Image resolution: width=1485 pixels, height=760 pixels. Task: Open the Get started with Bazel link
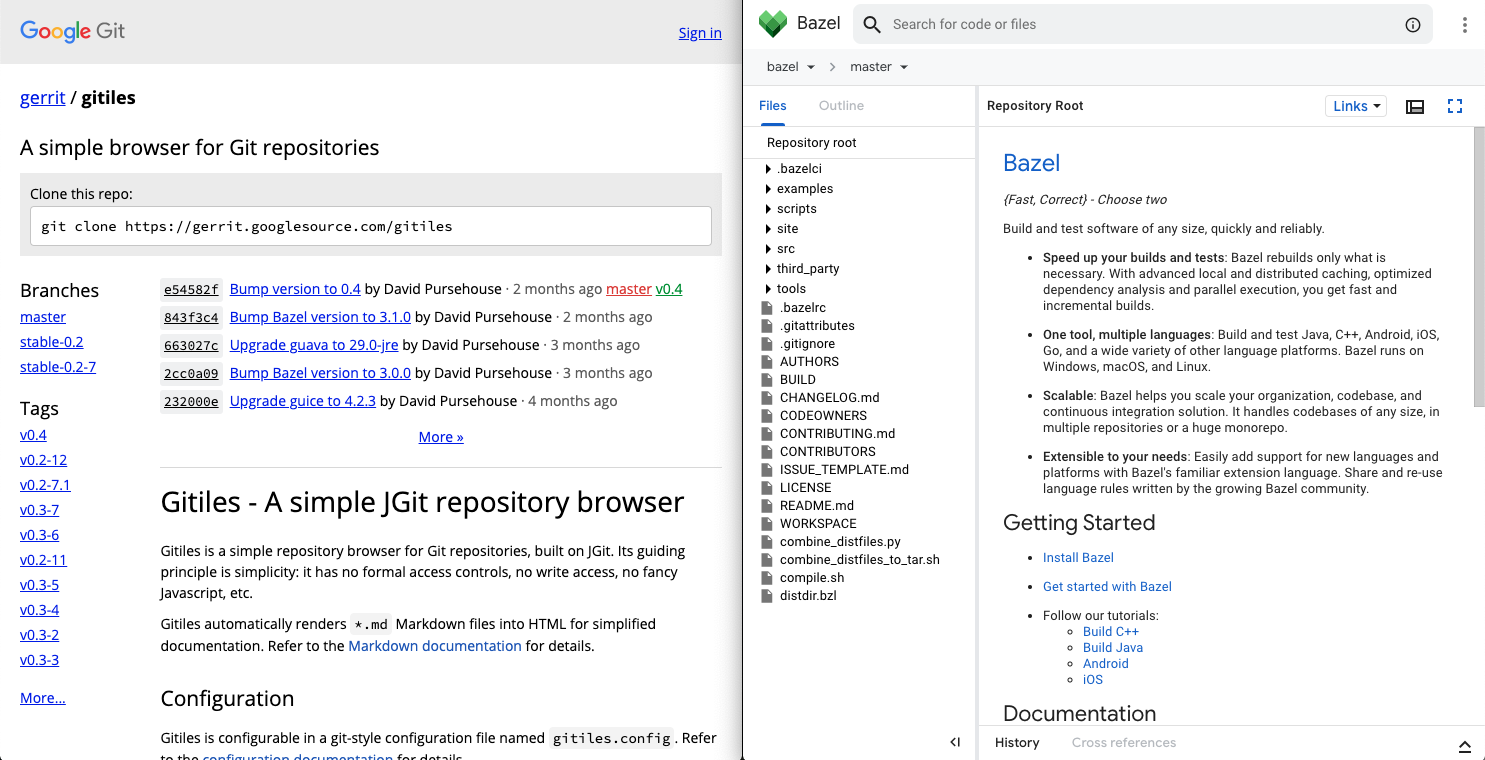1107,587
